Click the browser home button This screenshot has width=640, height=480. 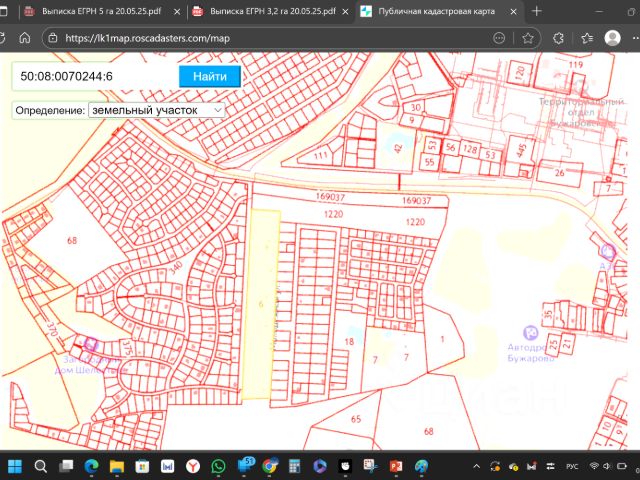24,38
